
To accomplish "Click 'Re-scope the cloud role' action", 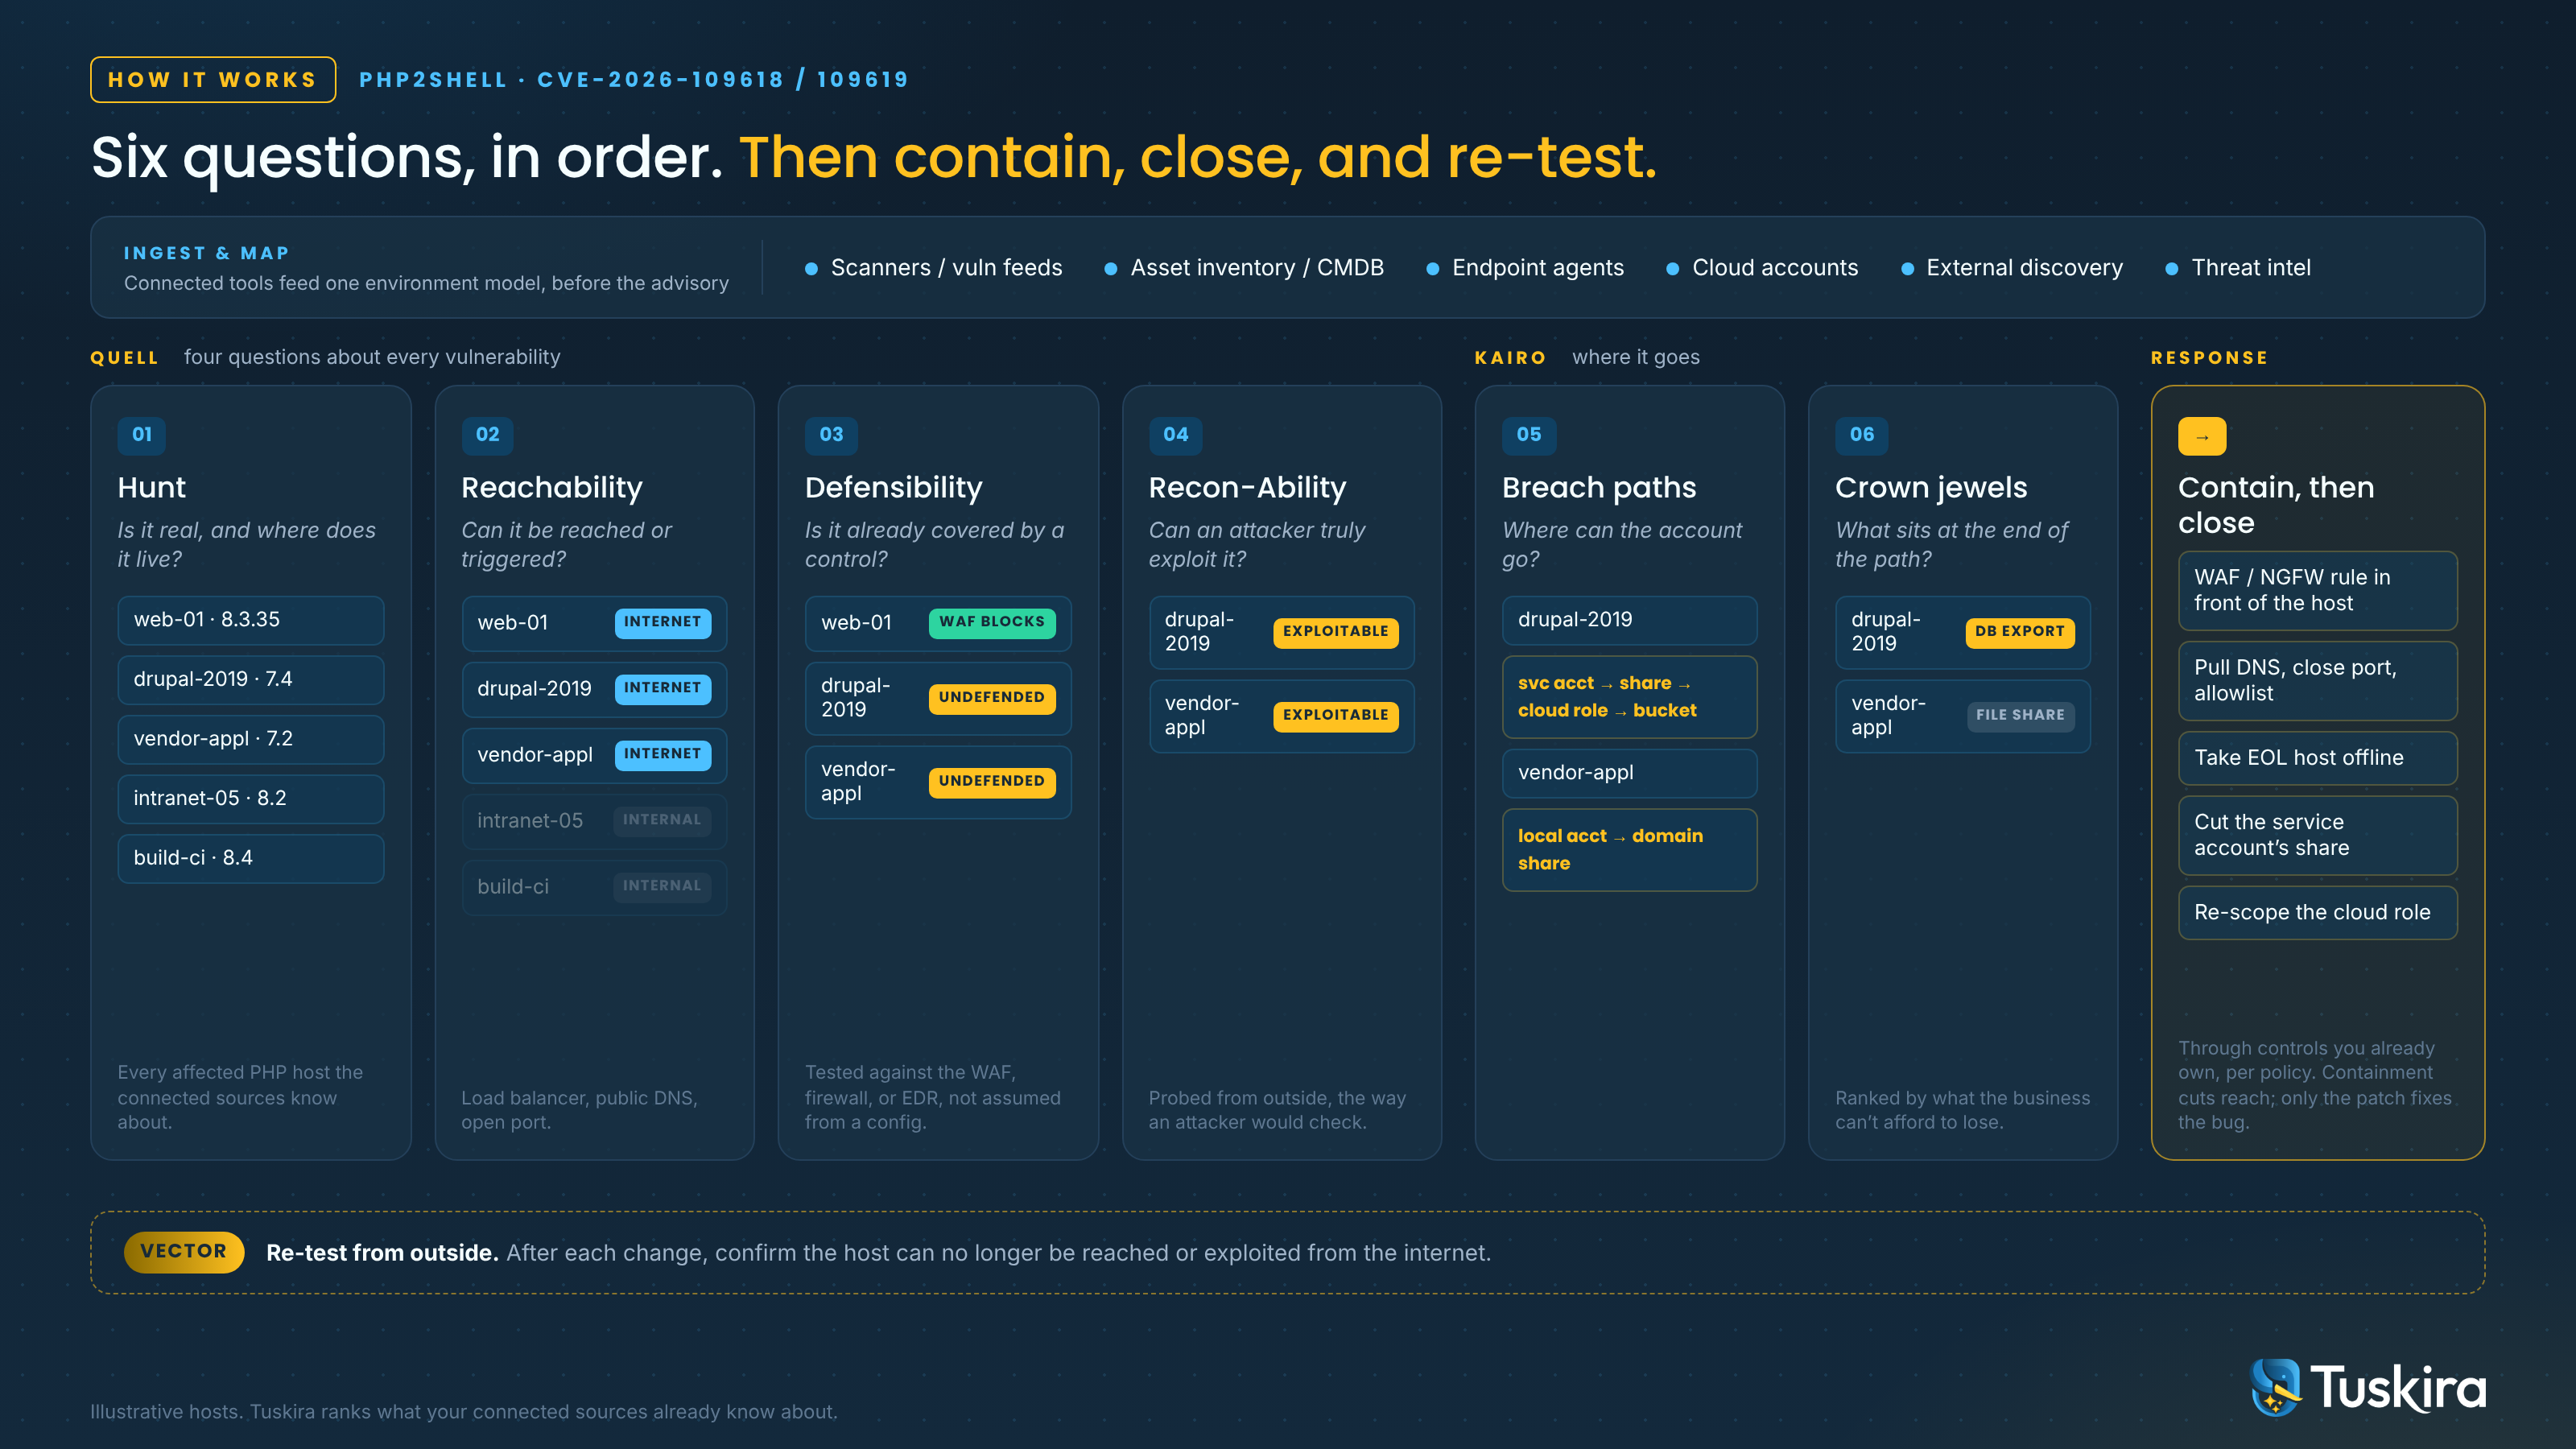I will [2317, 912].
